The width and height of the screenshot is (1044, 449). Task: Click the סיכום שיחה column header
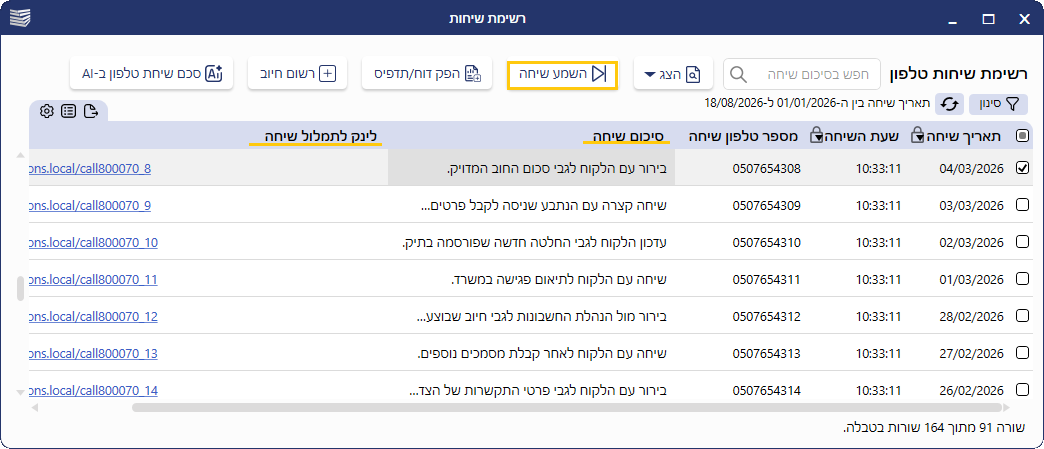pyautogui.click(x=625, y=137)
